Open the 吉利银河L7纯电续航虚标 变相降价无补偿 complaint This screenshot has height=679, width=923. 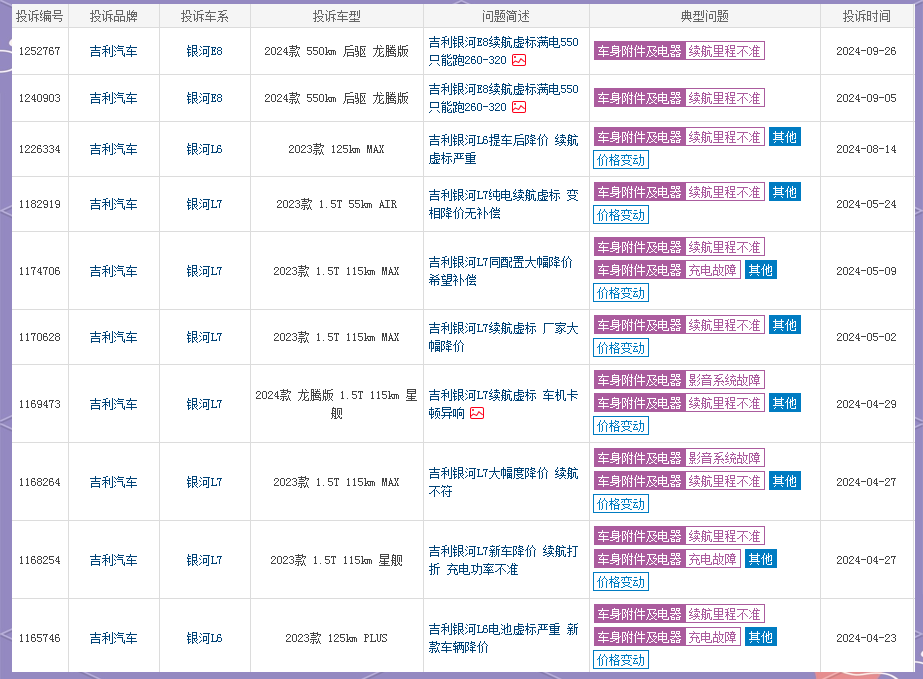(x=503, y=204)
